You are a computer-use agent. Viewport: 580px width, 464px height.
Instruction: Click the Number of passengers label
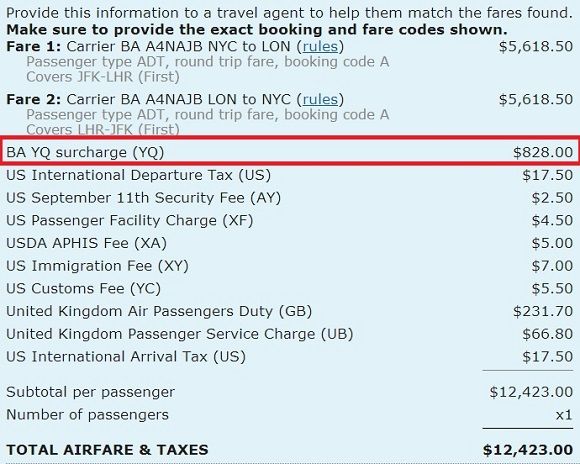click(87, 415)
